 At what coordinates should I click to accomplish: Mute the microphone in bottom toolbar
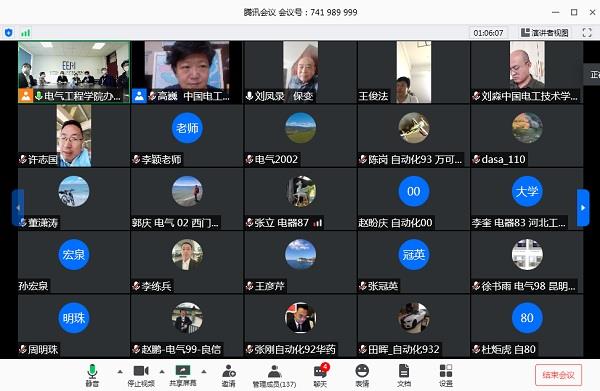[92, 375]
